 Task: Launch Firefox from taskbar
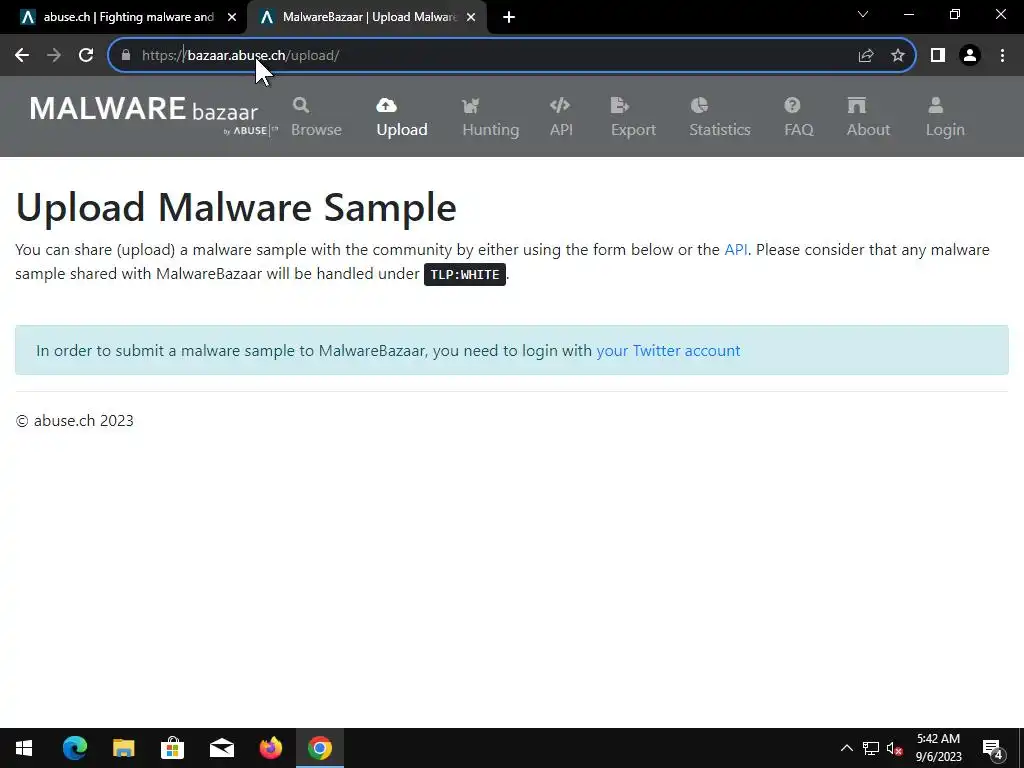[x=270, y=748]
